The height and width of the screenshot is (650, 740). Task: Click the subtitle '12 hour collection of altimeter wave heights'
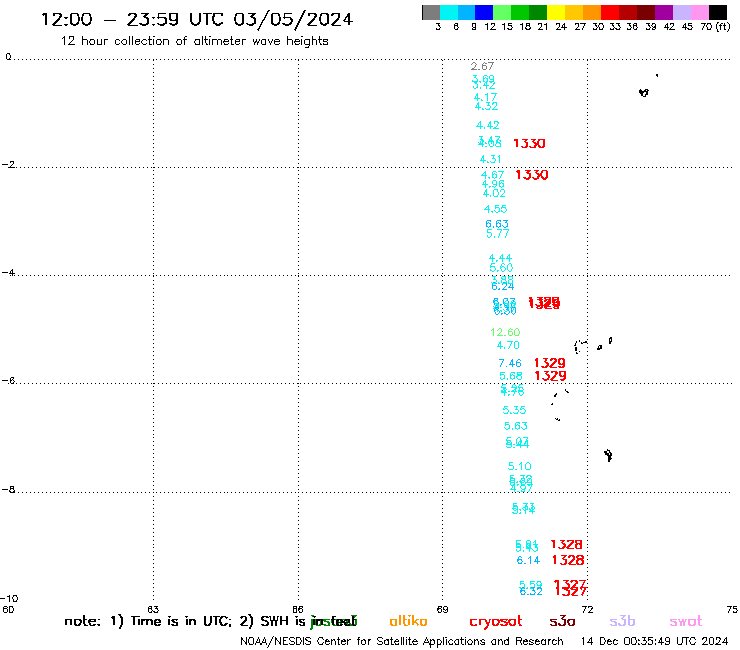tap(194, 41)
